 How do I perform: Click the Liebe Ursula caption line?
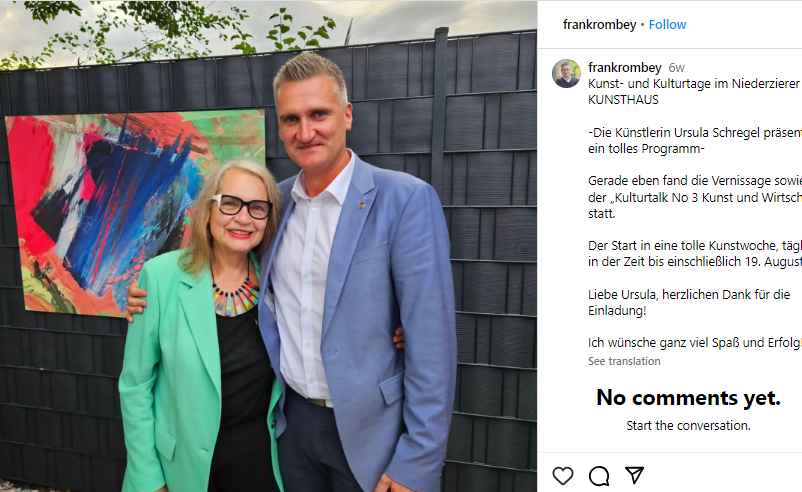[689, 295]
